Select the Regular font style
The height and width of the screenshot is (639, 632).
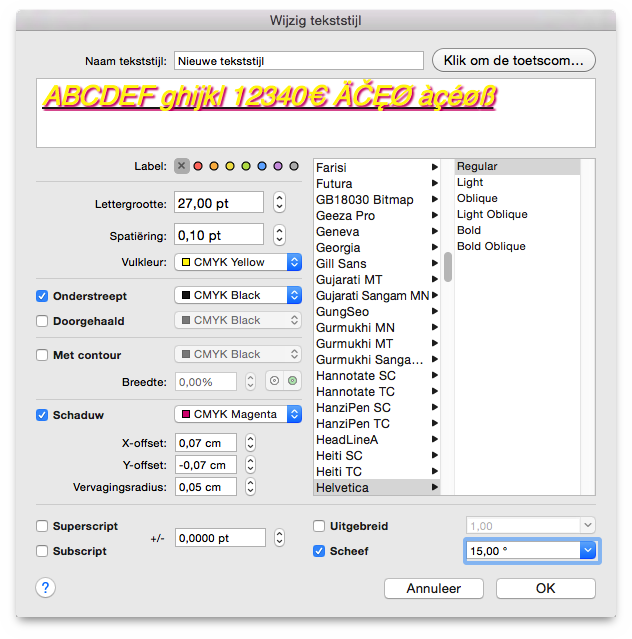tap(517, 166)
